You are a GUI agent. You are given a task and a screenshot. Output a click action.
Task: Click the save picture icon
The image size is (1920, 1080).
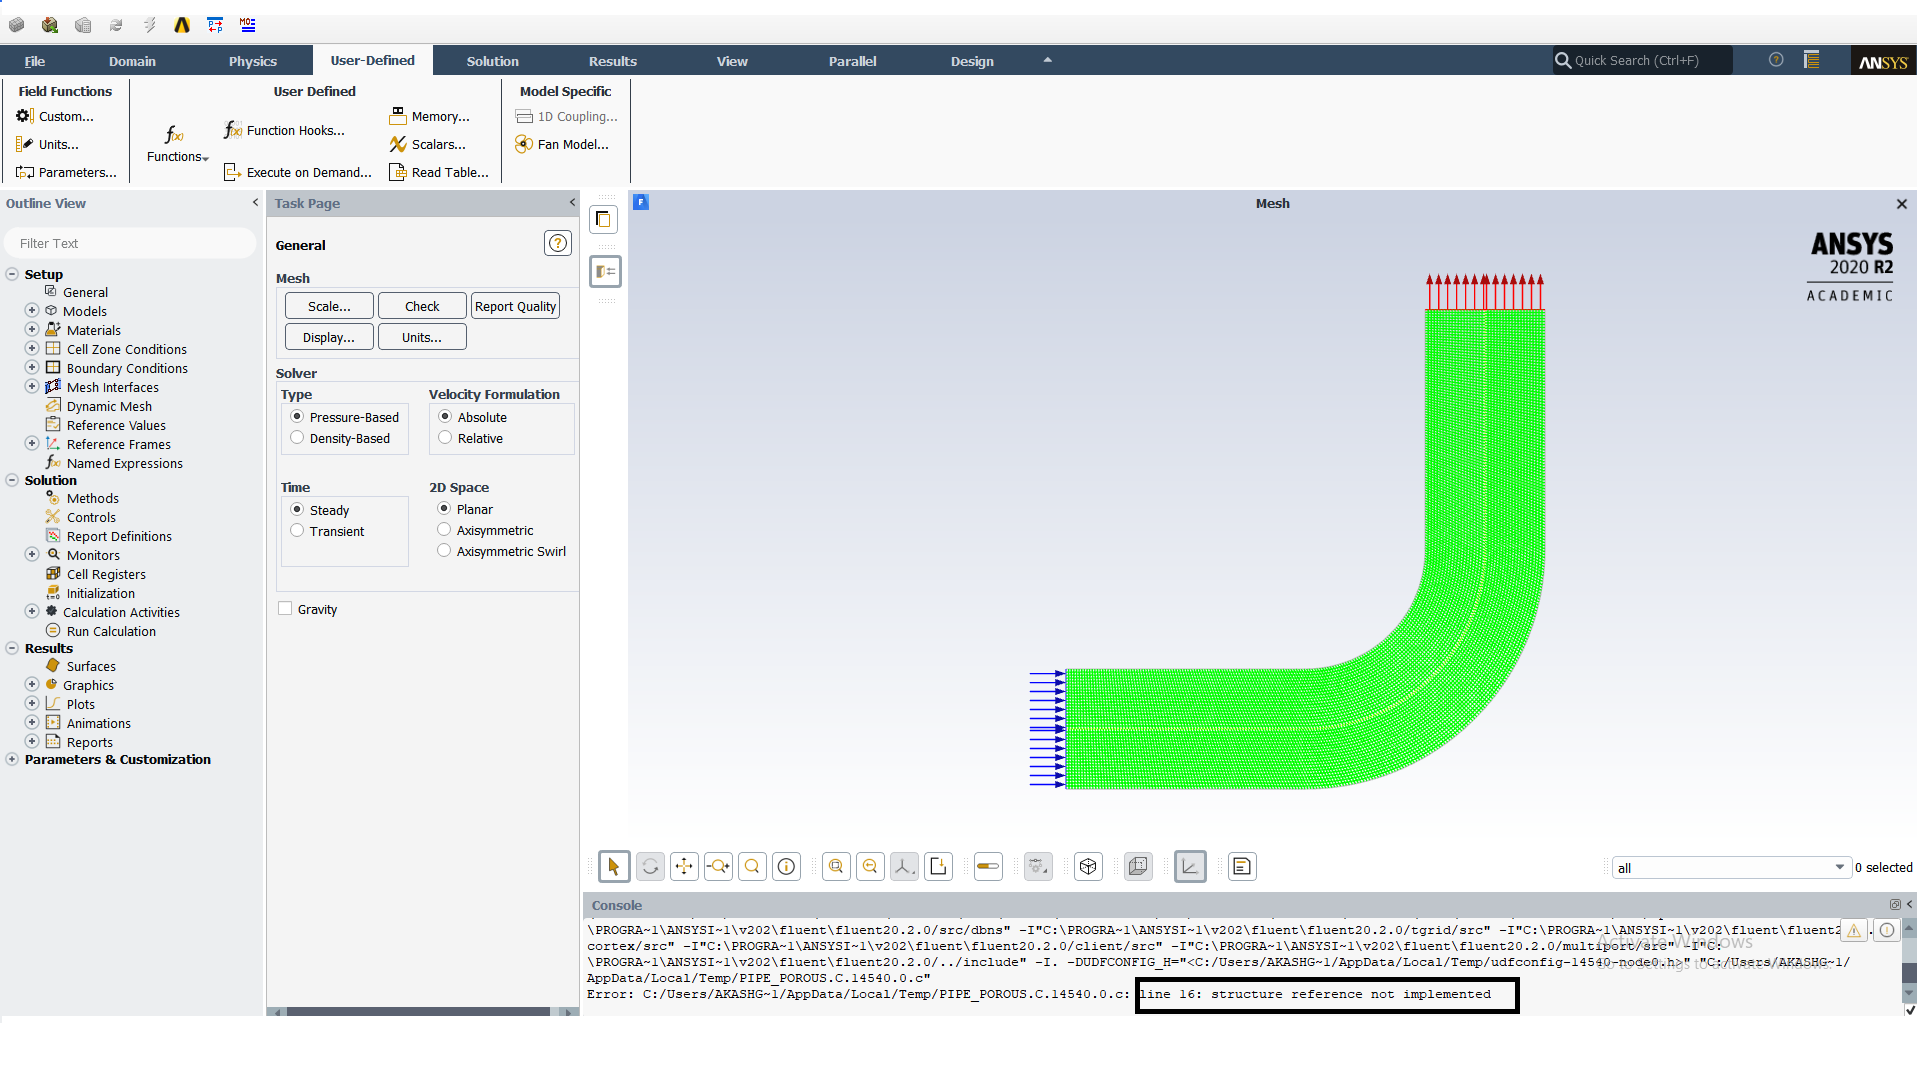tap(938, 867)
